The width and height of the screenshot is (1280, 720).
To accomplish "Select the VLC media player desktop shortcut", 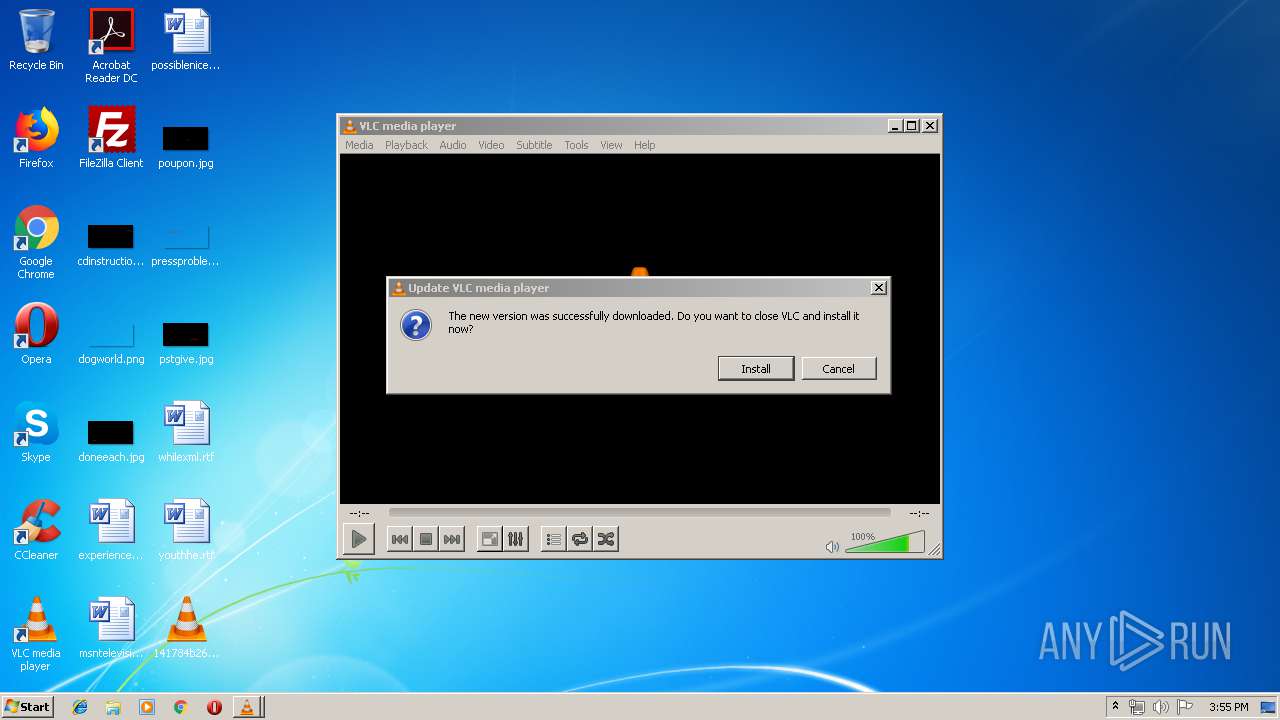I will pyautogui.click(x=36, y=634).
